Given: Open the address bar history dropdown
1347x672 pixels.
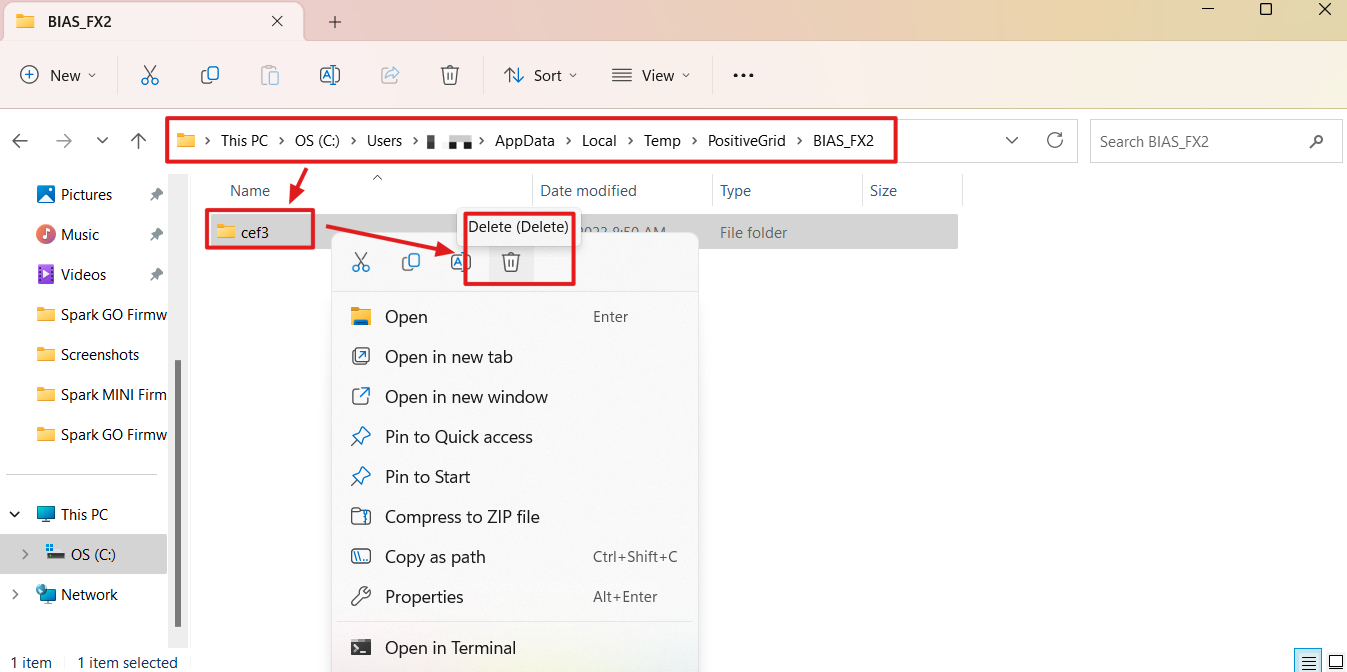Looking at the screenshot, I should (1012, 141).
